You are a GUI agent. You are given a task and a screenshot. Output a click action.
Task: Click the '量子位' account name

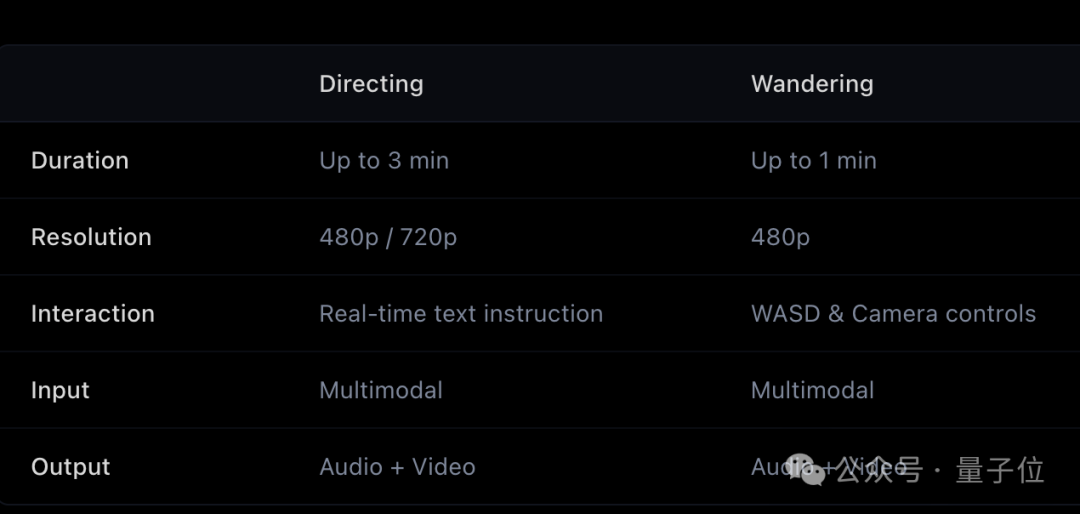[x=1000, y=469]
